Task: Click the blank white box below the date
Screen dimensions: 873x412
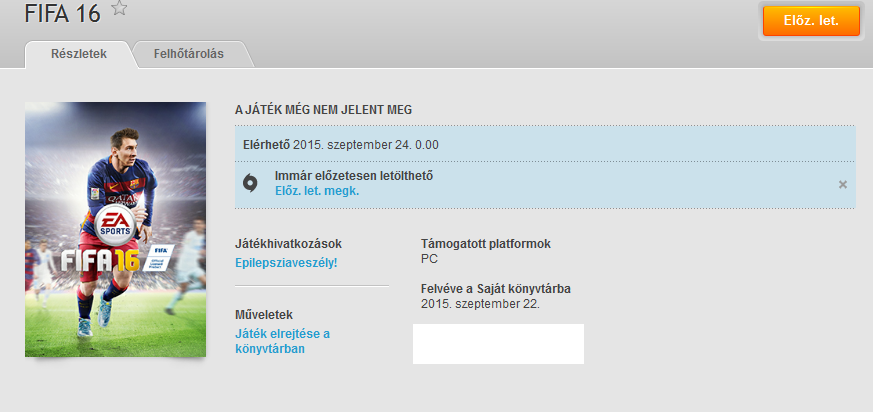Action: coord(498,343)
